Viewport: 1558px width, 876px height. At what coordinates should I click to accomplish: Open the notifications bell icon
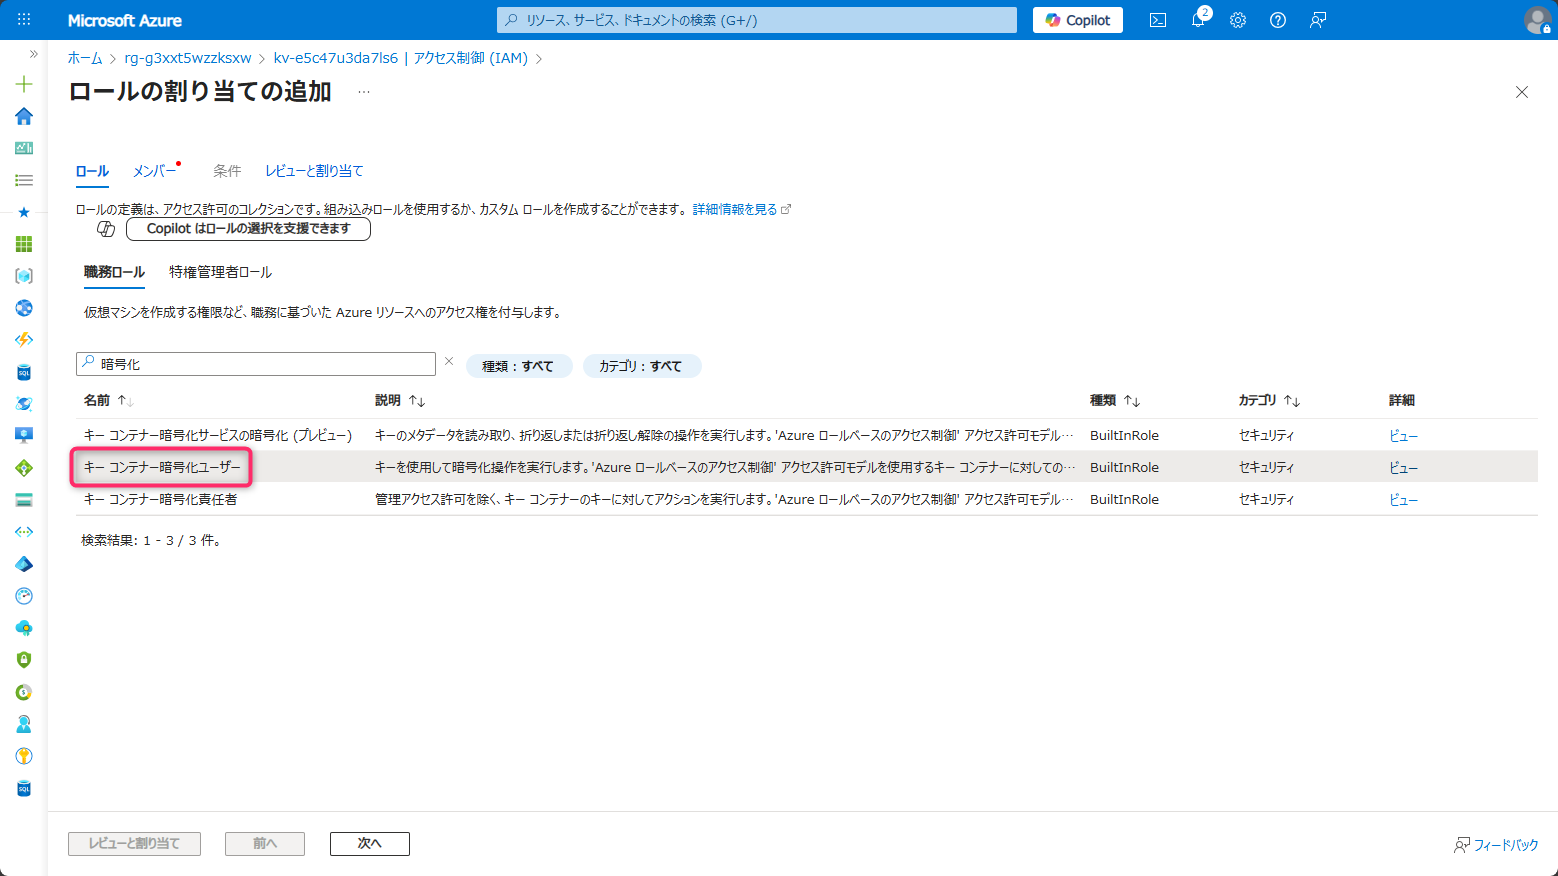pyautogui.click(x=1197, y=19)
